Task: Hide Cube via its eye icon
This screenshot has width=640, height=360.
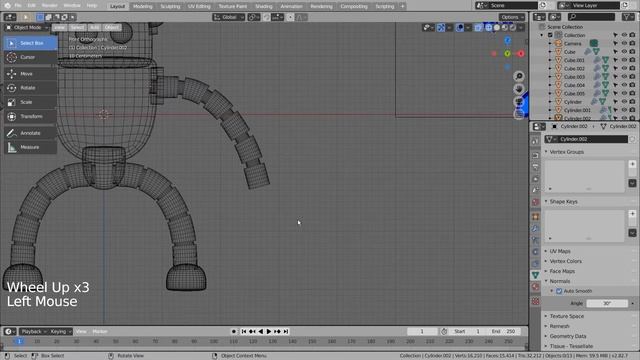Action: (x=624, y=52)
